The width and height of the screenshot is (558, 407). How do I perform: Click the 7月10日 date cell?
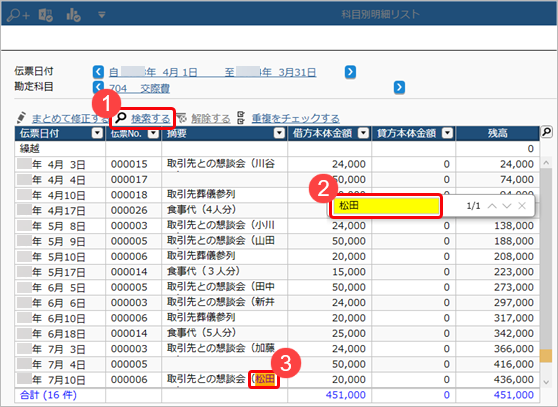[60, 379]
